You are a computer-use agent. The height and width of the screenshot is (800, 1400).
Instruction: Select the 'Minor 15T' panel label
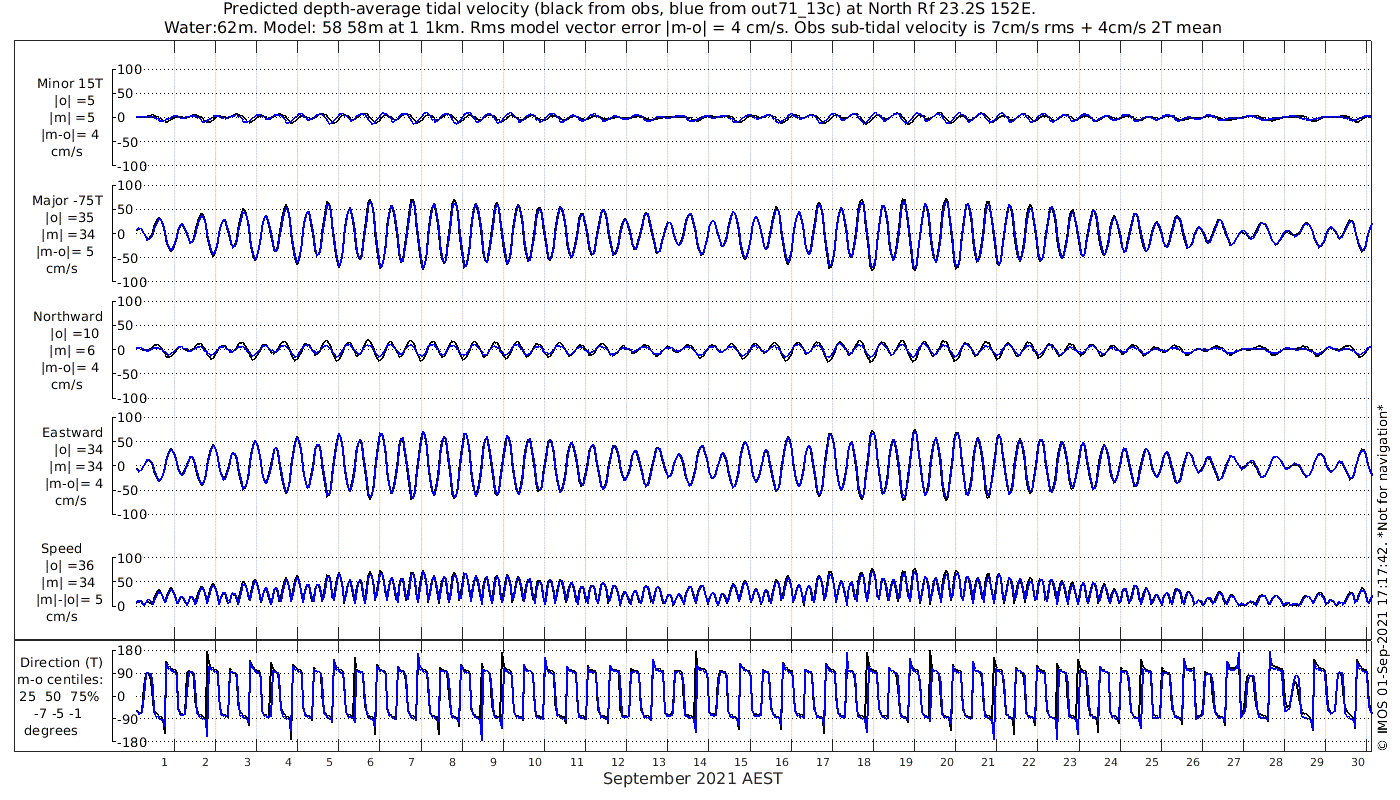(x=69, y=84)
